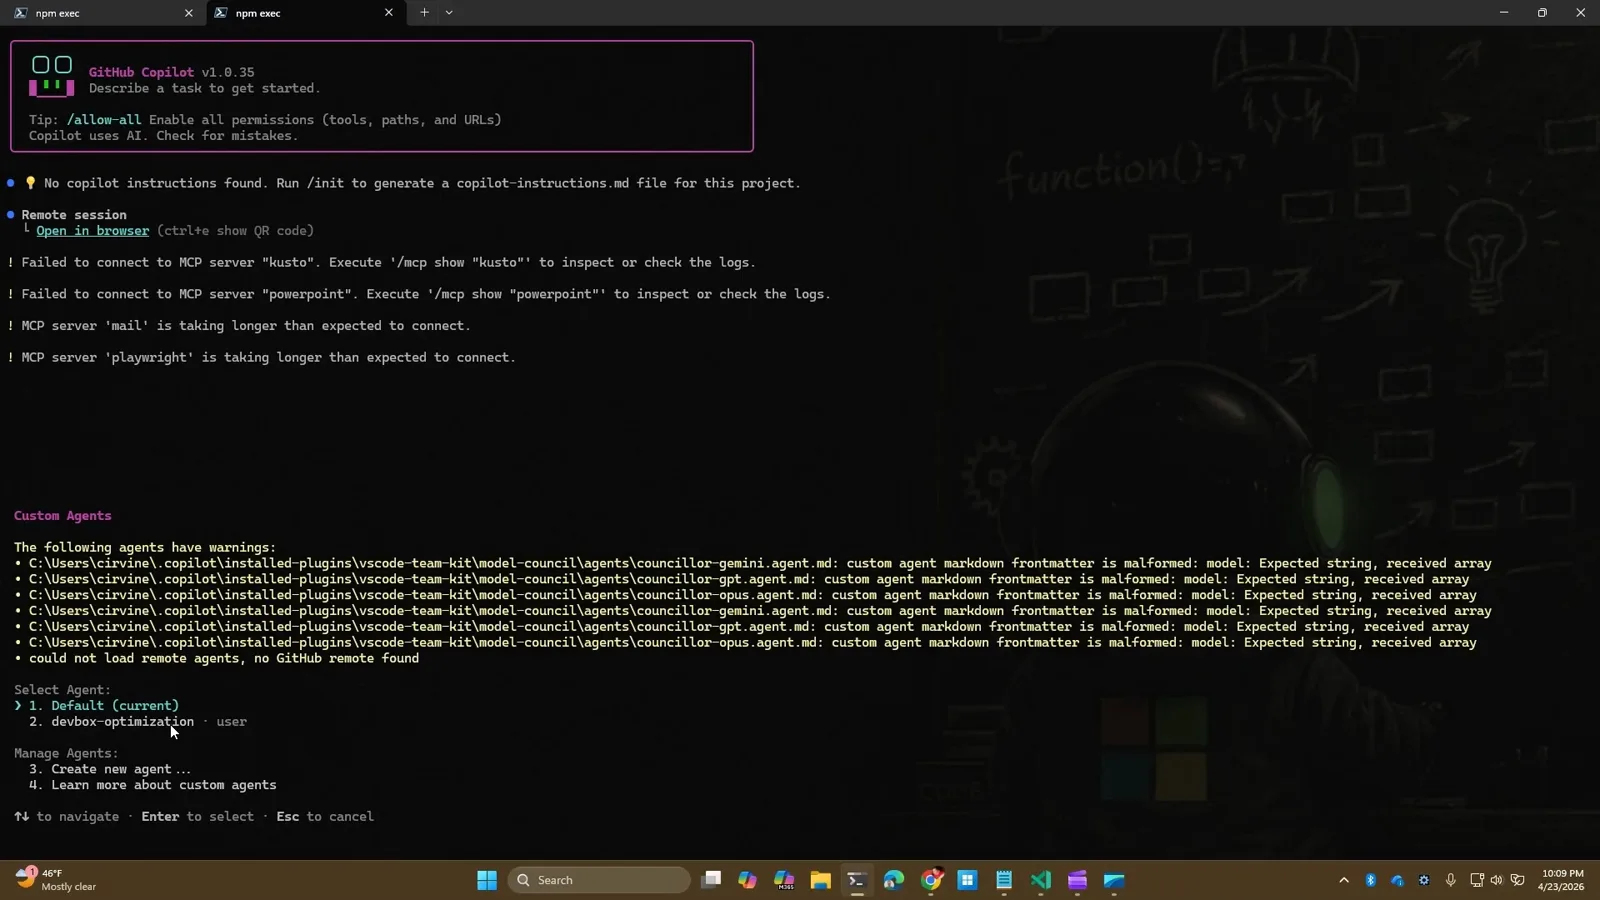Open the blue window app in taskbar
Viewport: 1600px width, 900px height.
(x=1114, y=880)
